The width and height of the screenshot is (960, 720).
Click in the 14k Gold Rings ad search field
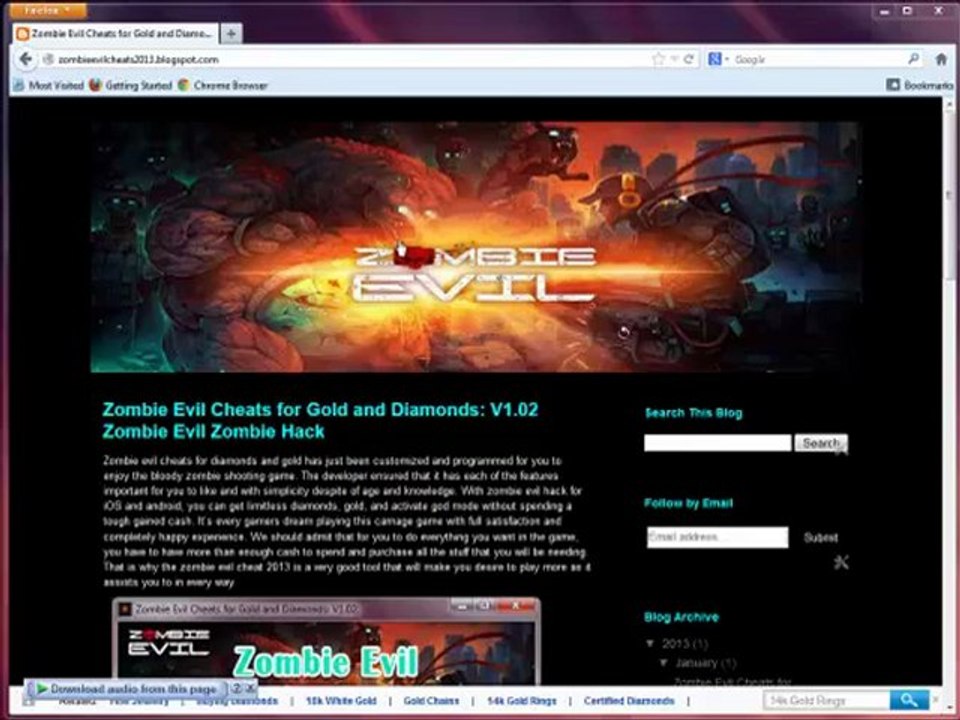[827, 700]
